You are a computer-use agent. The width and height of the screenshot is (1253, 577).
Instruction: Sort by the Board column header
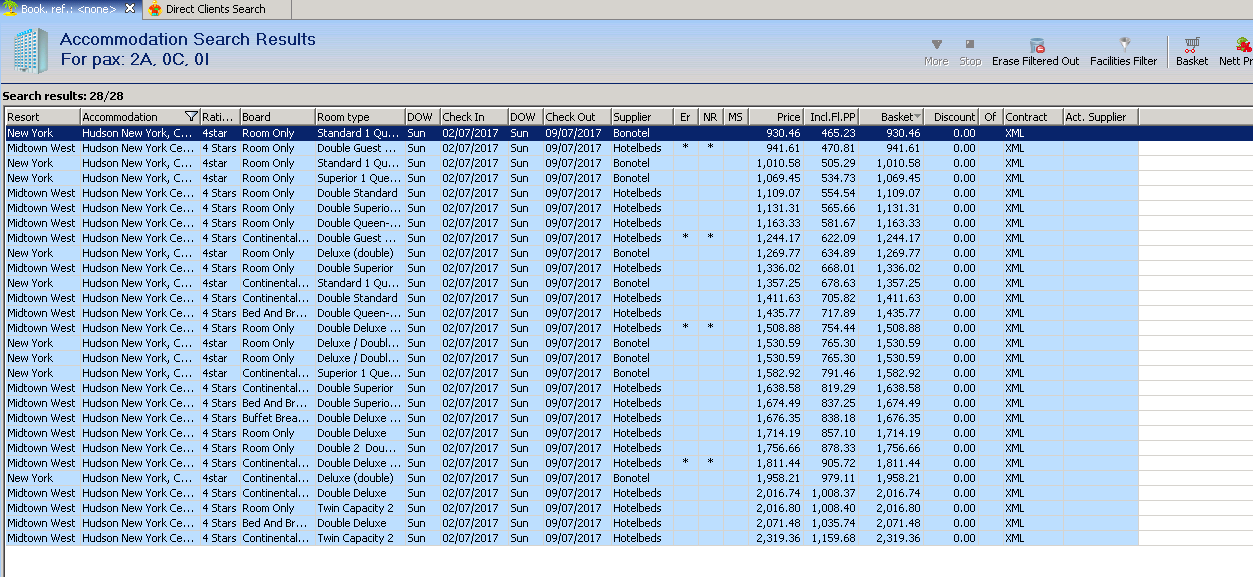pyautogui.click(x=277, y=117)
